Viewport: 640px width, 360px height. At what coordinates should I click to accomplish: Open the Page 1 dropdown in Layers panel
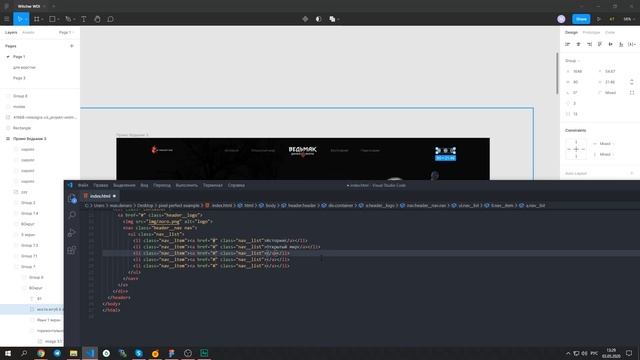click(x=66, y=32)
